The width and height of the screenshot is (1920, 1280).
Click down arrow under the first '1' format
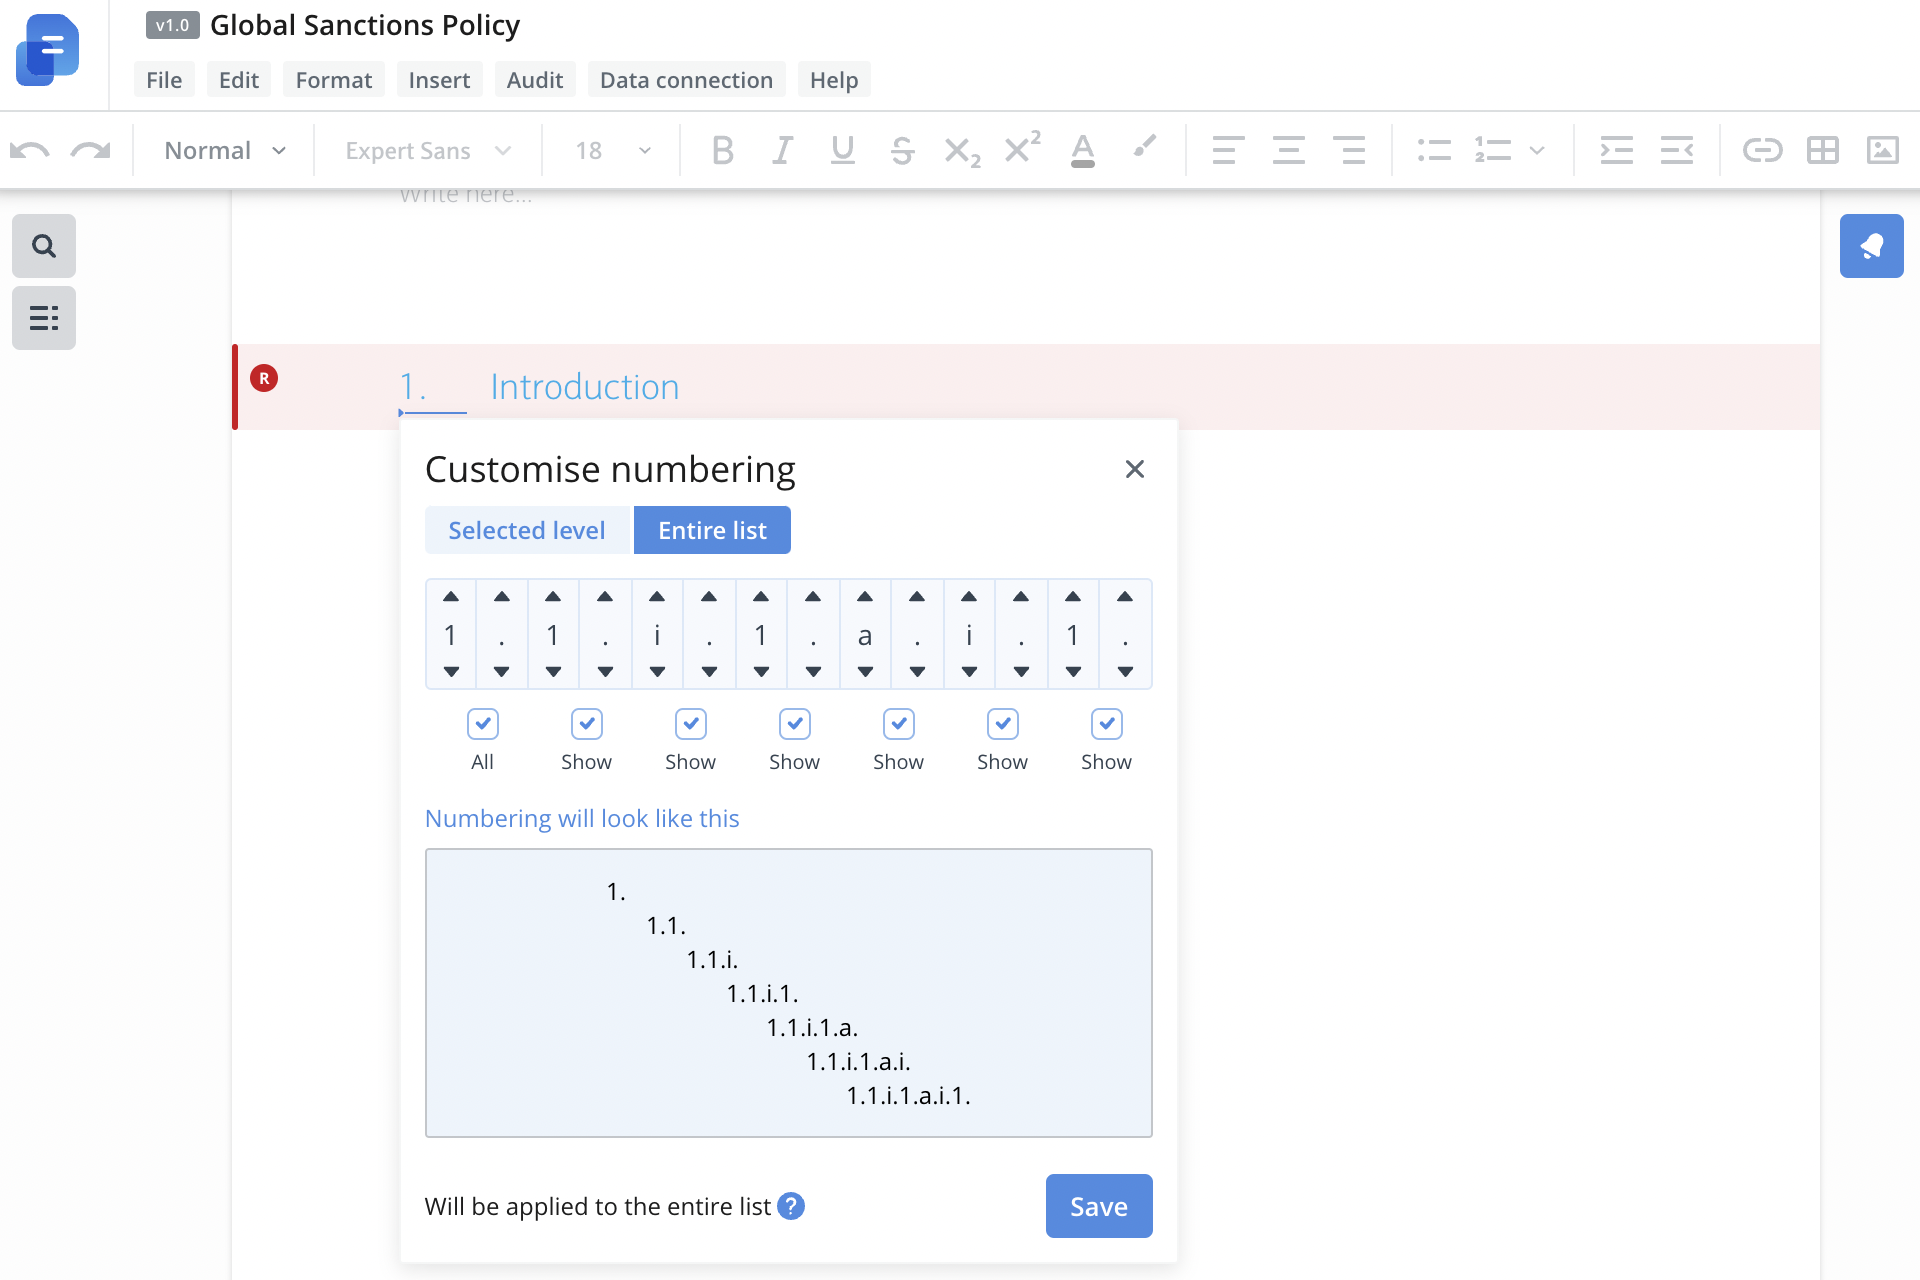click(451, 672)
